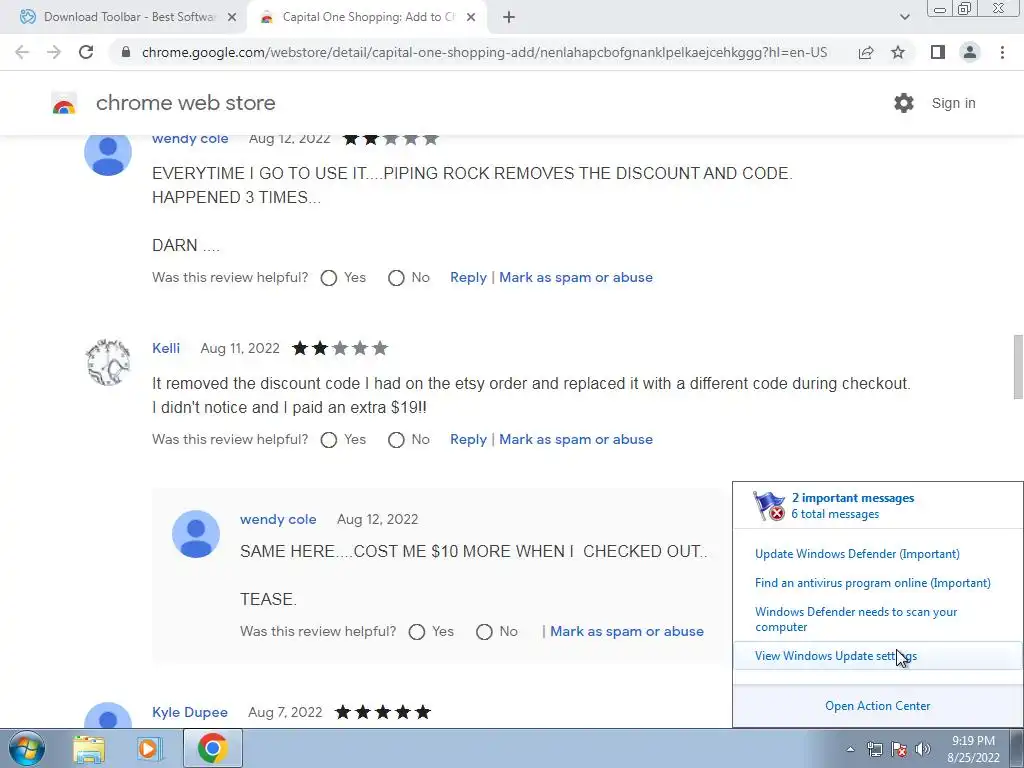Open the Chrome profile avatar menu

(970, 52)
